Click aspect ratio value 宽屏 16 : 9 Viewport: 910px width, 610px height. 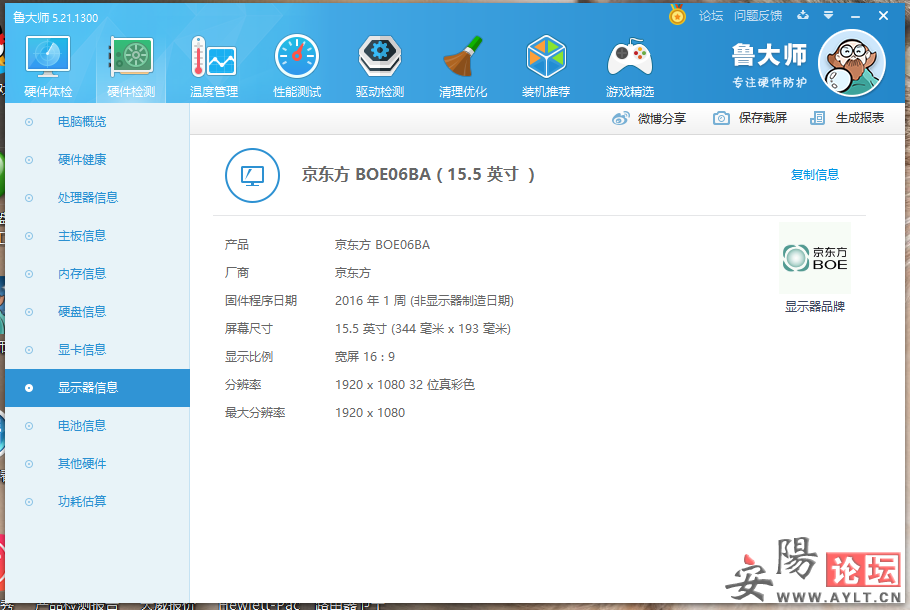pyautogui.click(x=364, y=357)
